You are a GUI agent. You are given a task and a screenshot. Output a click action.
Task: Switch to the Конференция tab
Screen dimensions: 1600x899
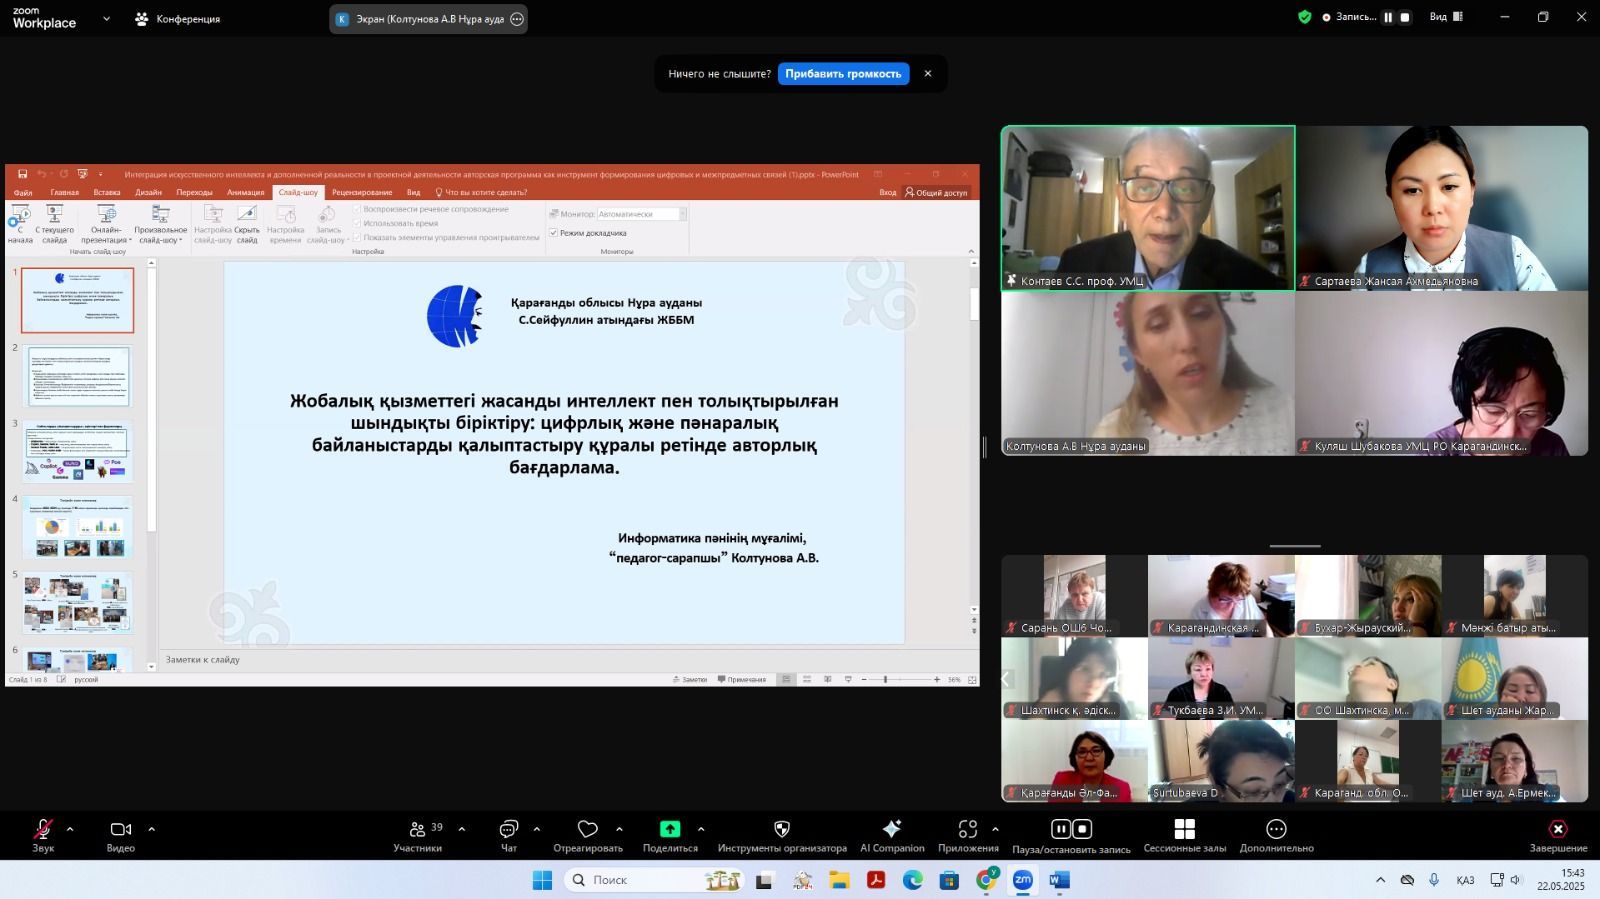[x=178, y=19]
